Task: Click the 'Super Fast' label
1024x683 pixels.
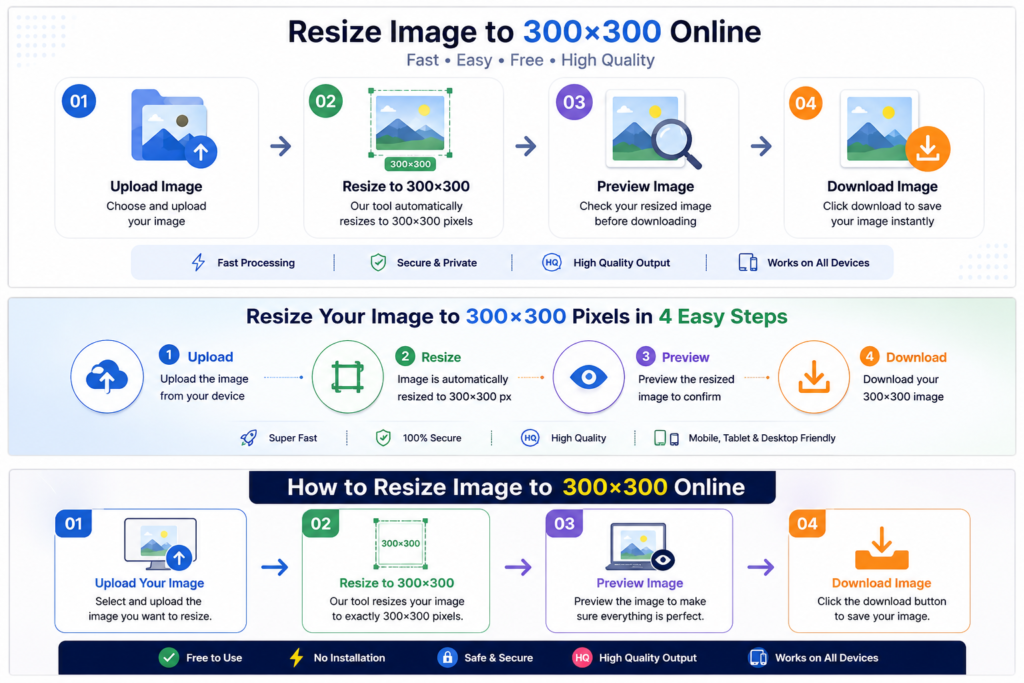Action: point(293,438)
